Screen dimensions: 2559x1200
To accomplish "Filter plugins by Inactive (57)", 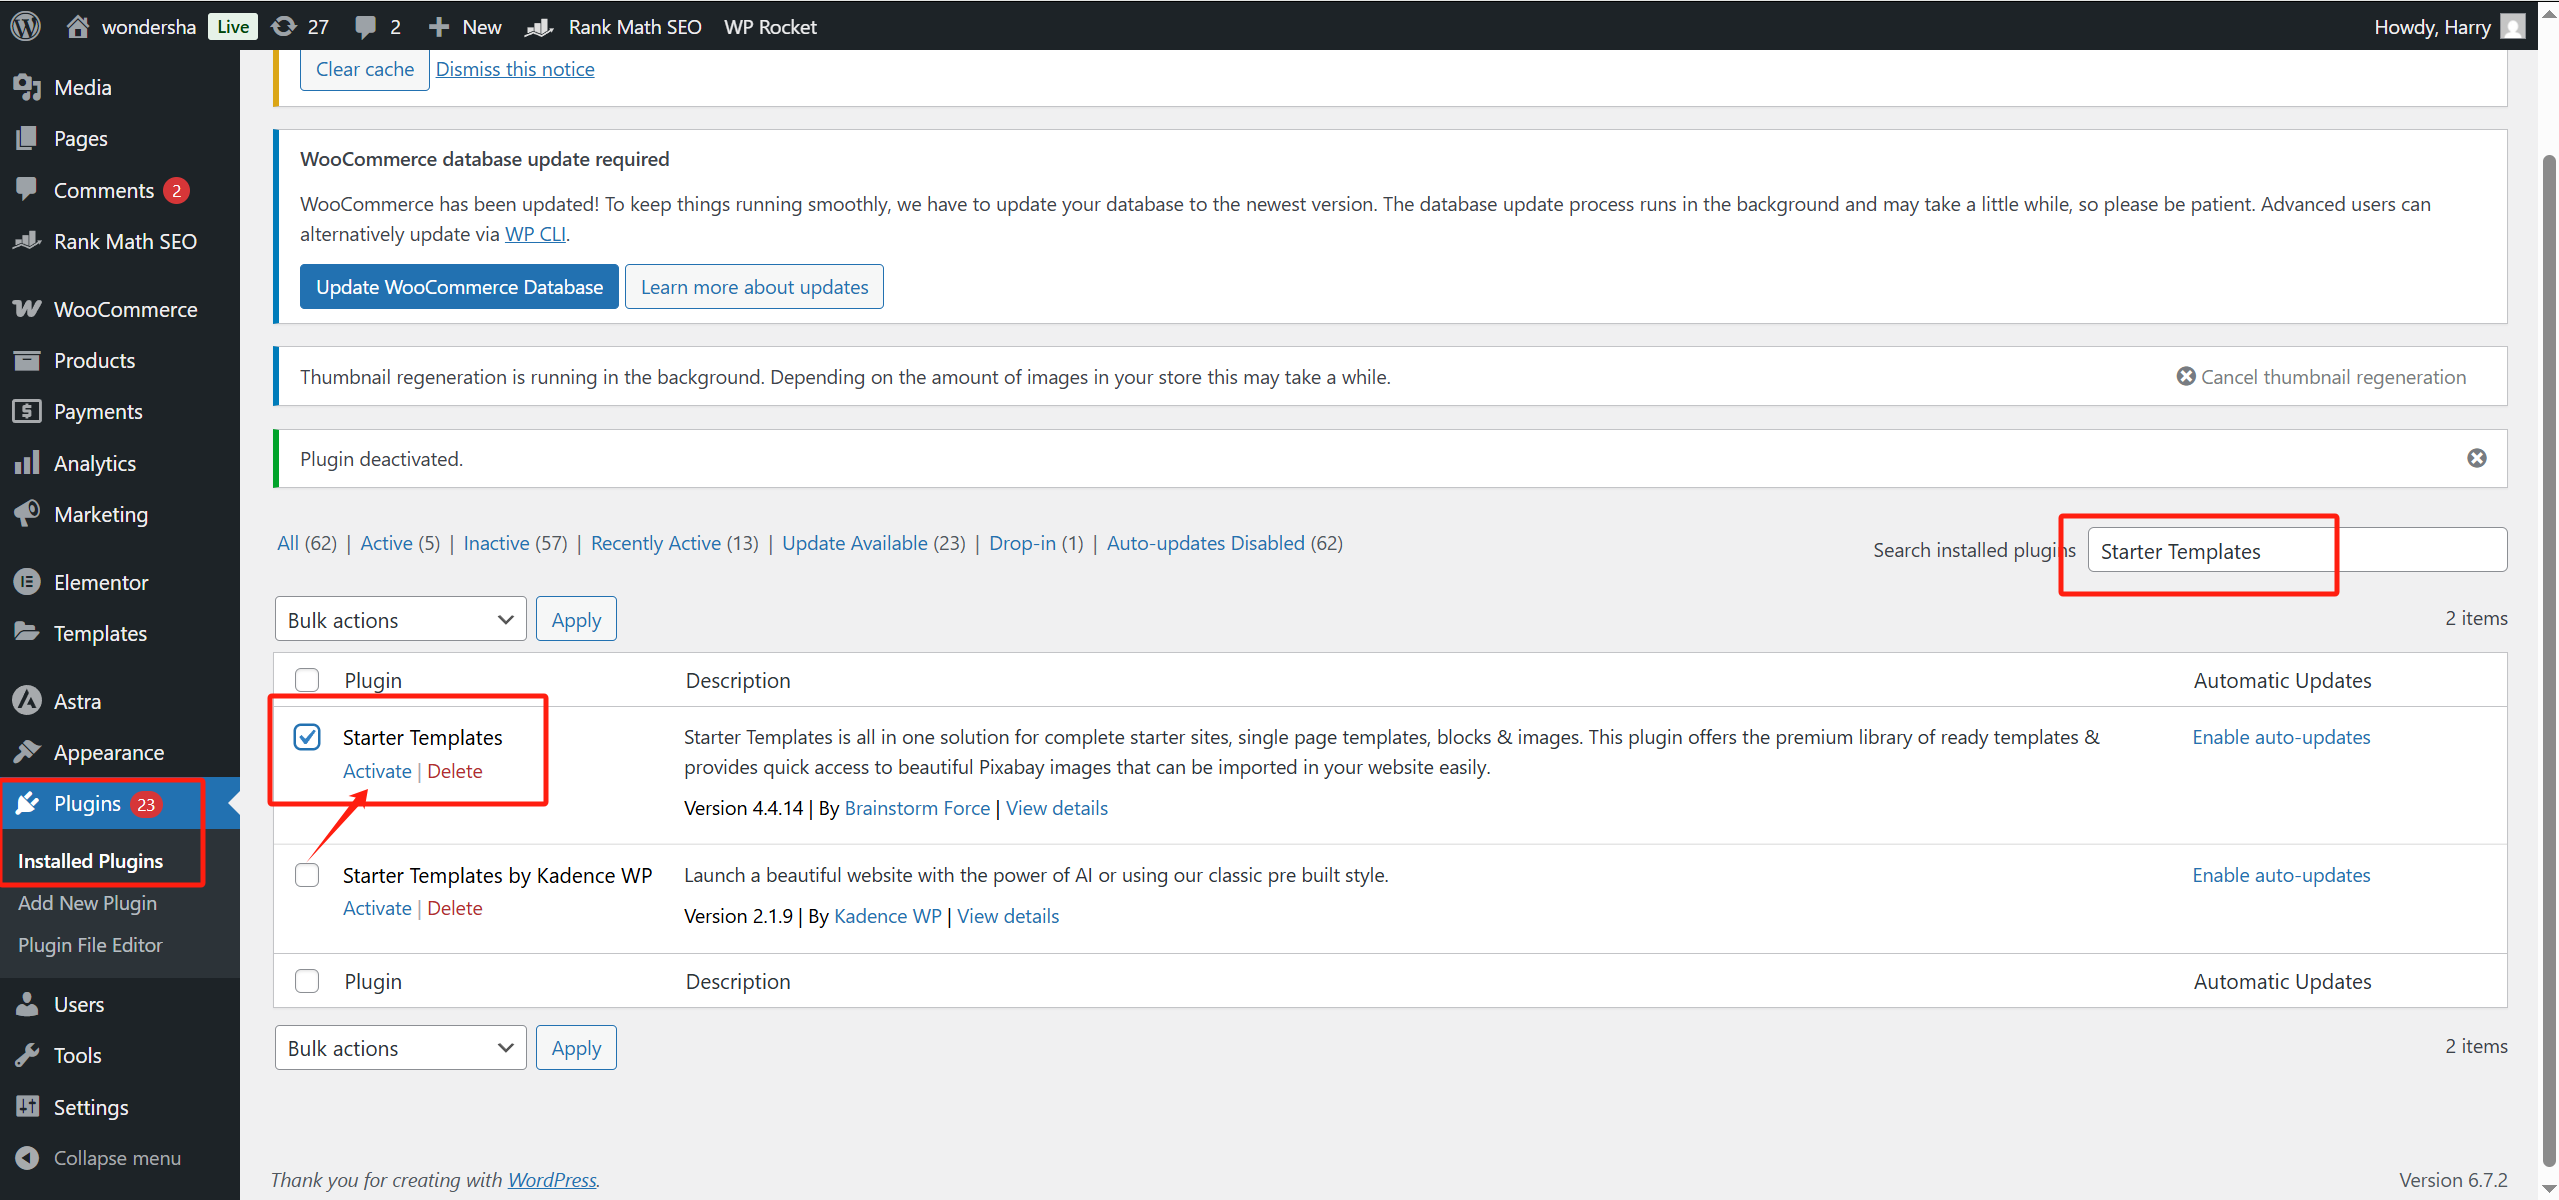I will pos(496,543).
